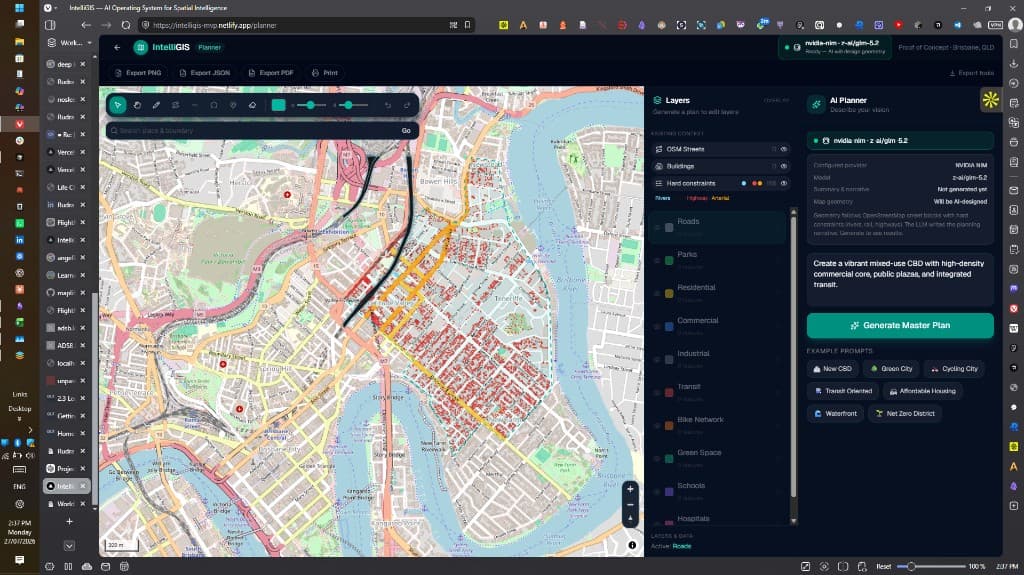This screenshot has height=575, width=1024.
Task: Toggle the Transit layer visibility
Action: [657, 392]
